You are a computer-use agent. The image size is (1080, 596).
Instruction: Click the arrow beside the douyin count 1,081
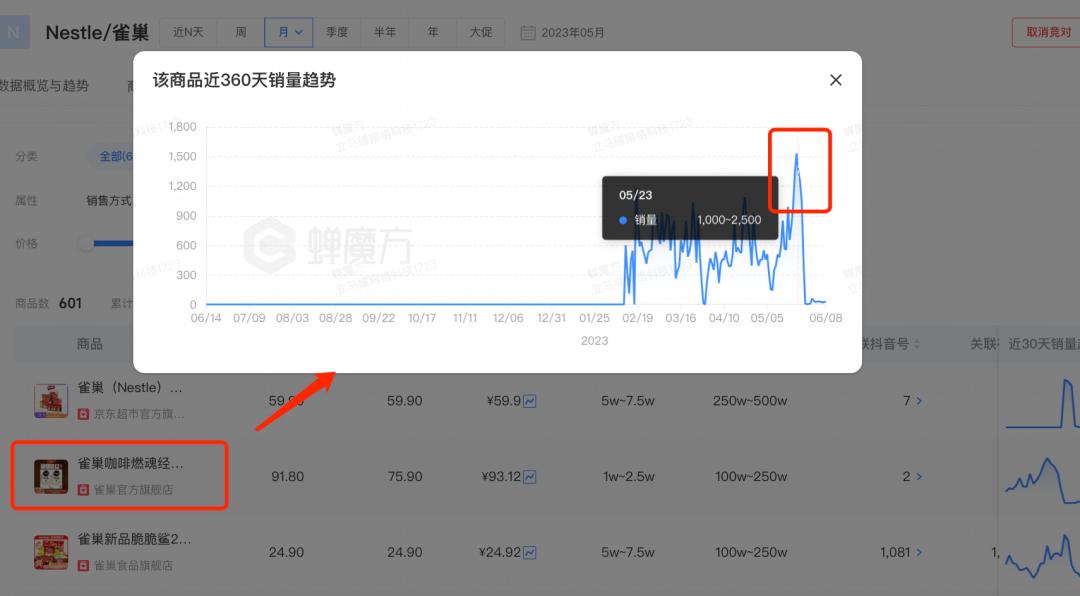(x=919, y=552)
